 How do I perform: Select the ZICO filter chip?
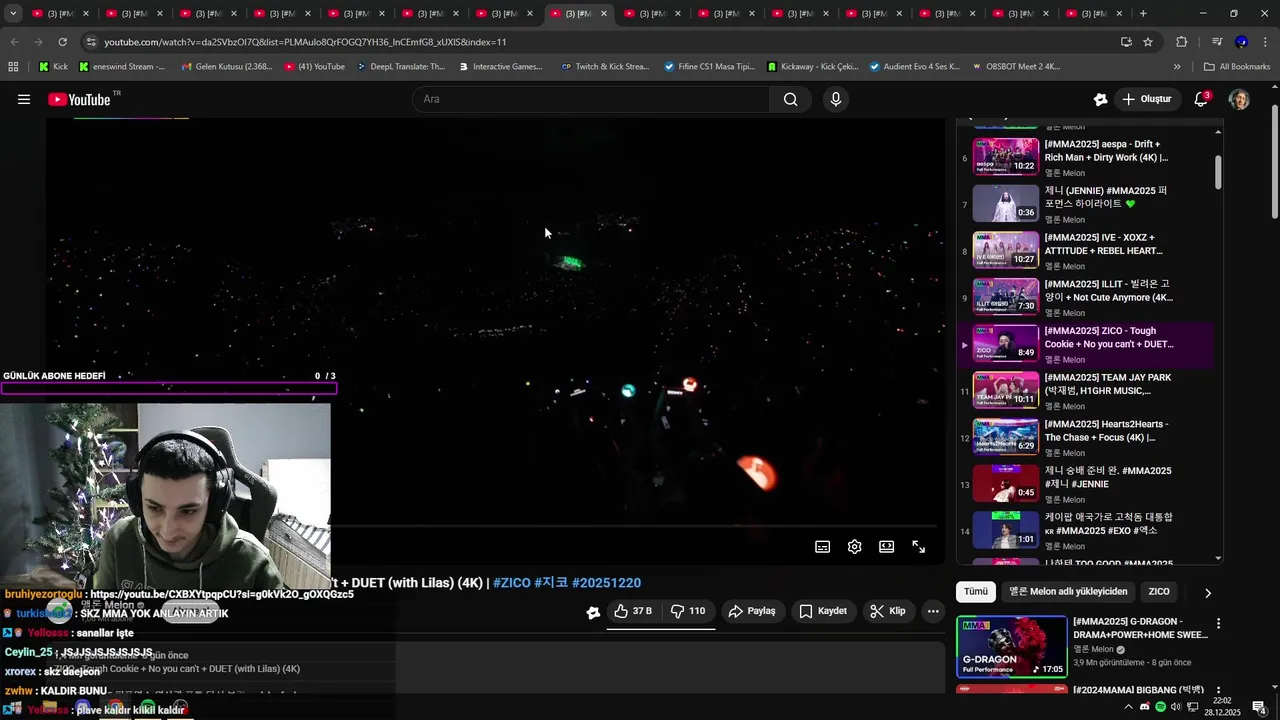pyautogui.click(x=1159, y=591)
